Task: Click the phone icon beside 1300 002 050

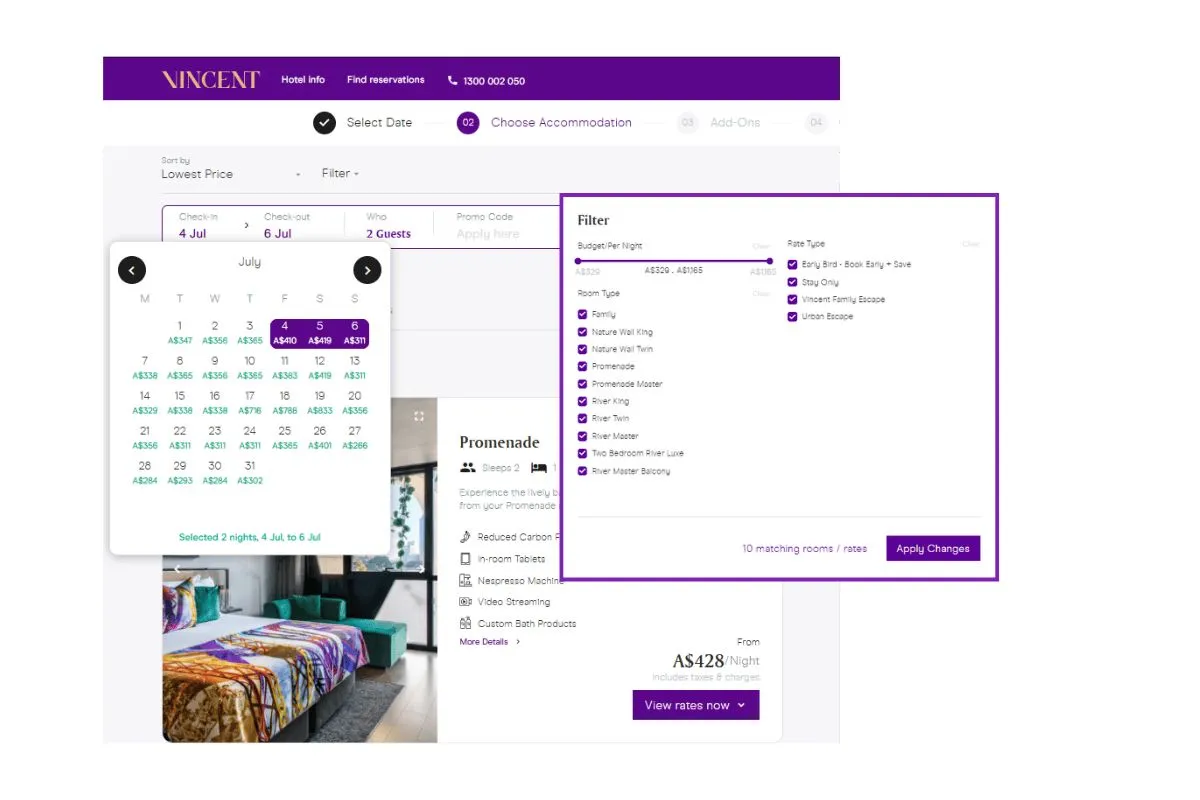Action: pyautogui.click(x=452, y=81)
